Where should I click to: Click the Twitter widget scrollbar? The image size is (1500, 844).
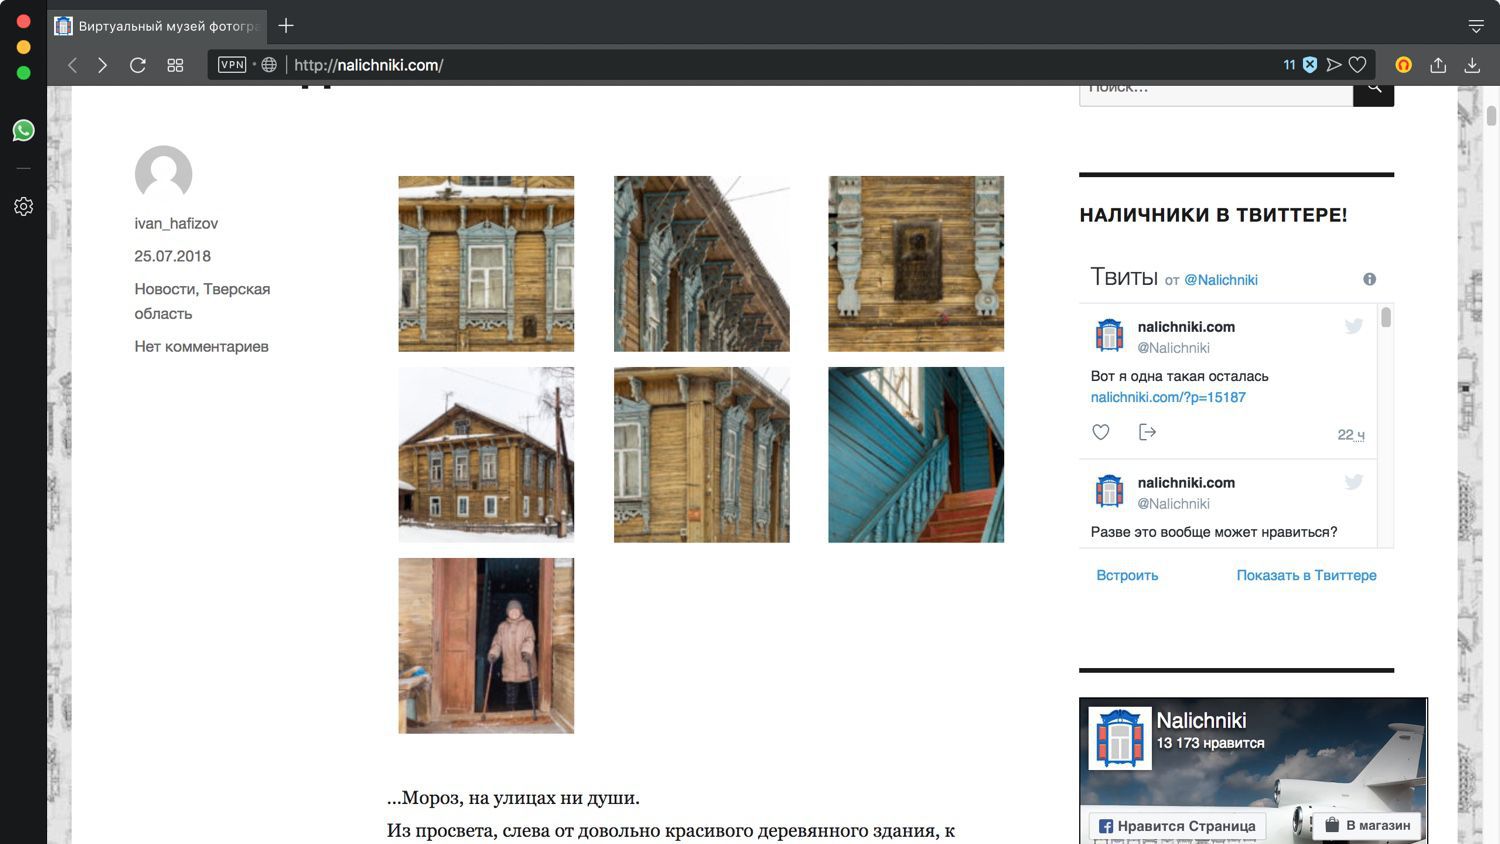[1386, 317]
